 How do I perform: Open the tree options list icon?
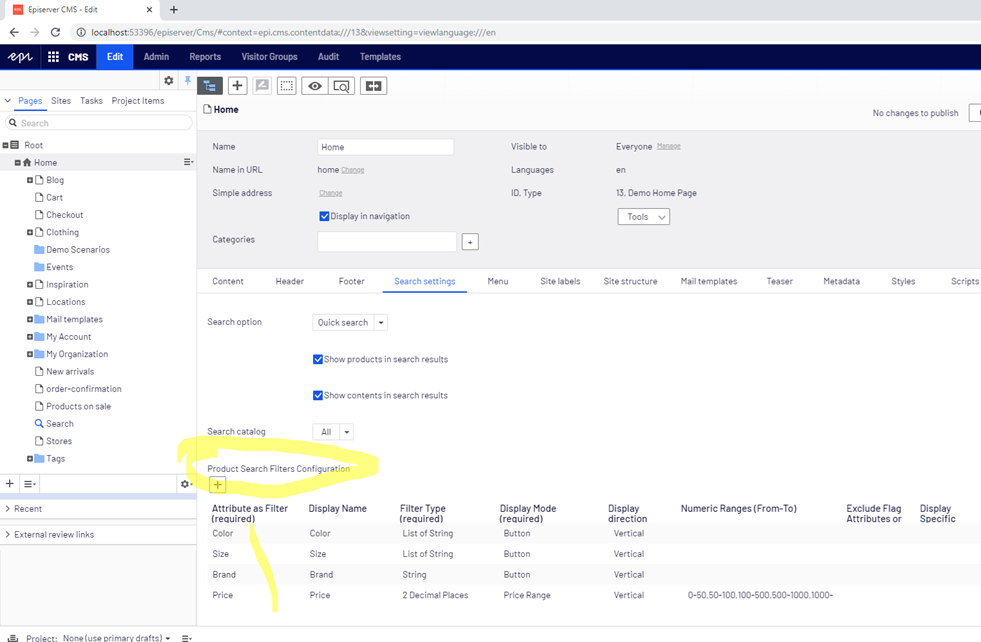29,484
